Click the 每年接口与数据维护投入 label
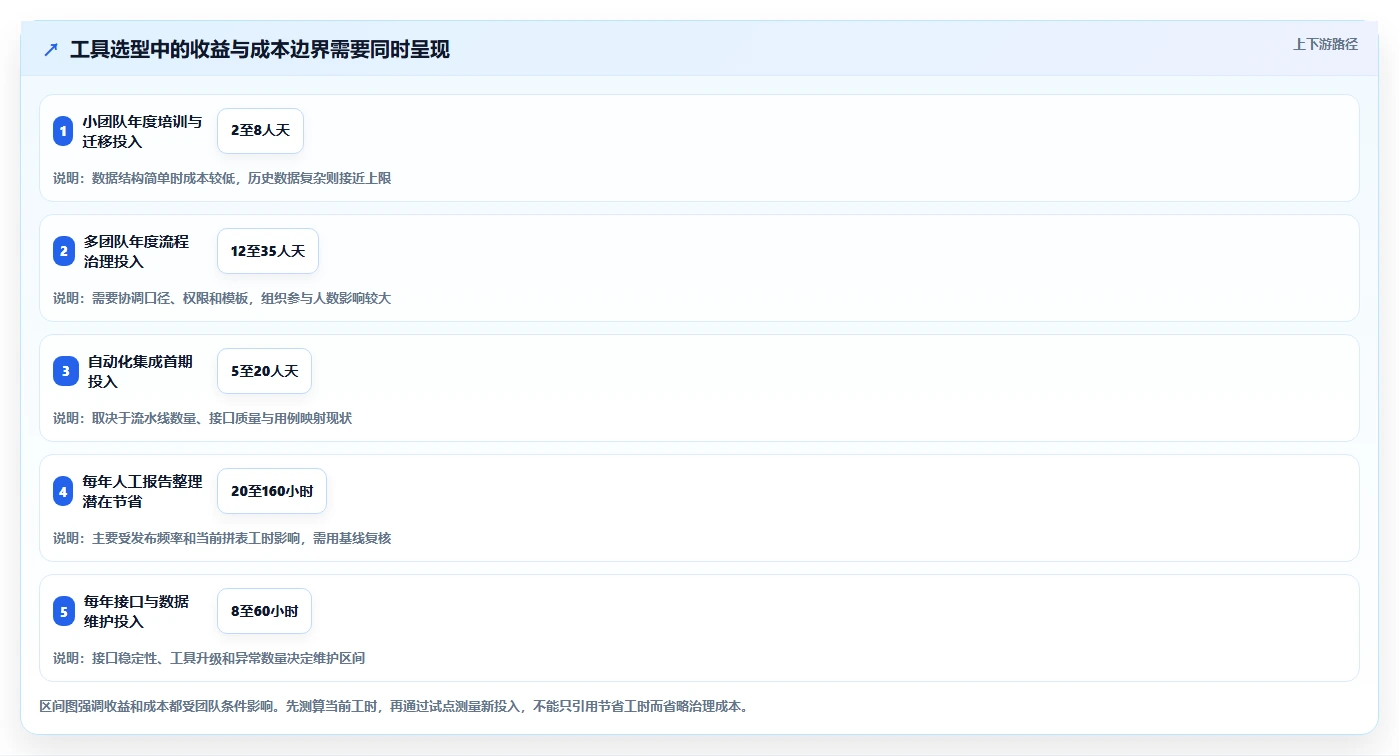1399x756 pixels. click(x=137, y=611)
